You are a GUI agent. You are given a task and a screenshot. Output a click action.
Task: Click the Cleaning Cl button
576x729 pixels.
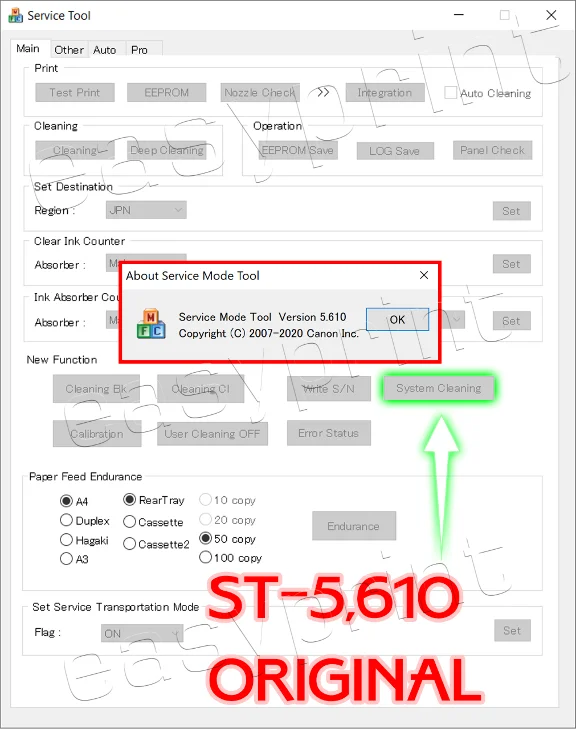pyautogui.click(x=200, y=389)
